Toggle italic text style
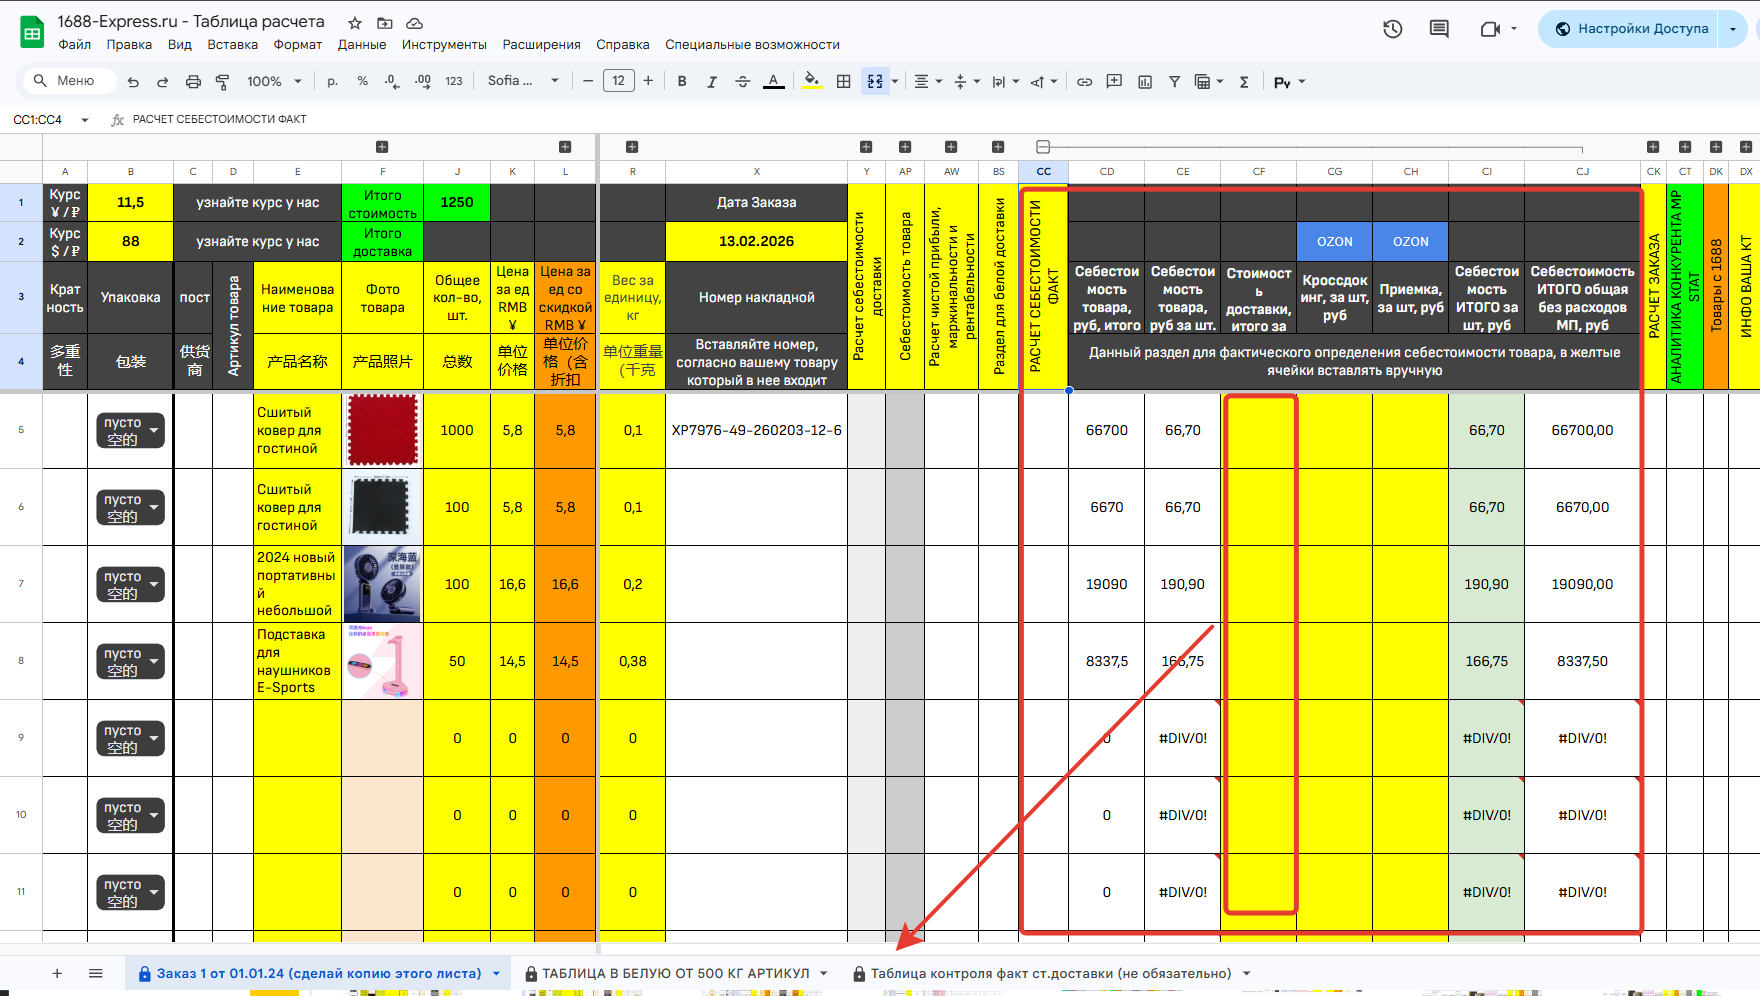The width and height of the screenshot is (1760, 996). click(x=712, y=82)
